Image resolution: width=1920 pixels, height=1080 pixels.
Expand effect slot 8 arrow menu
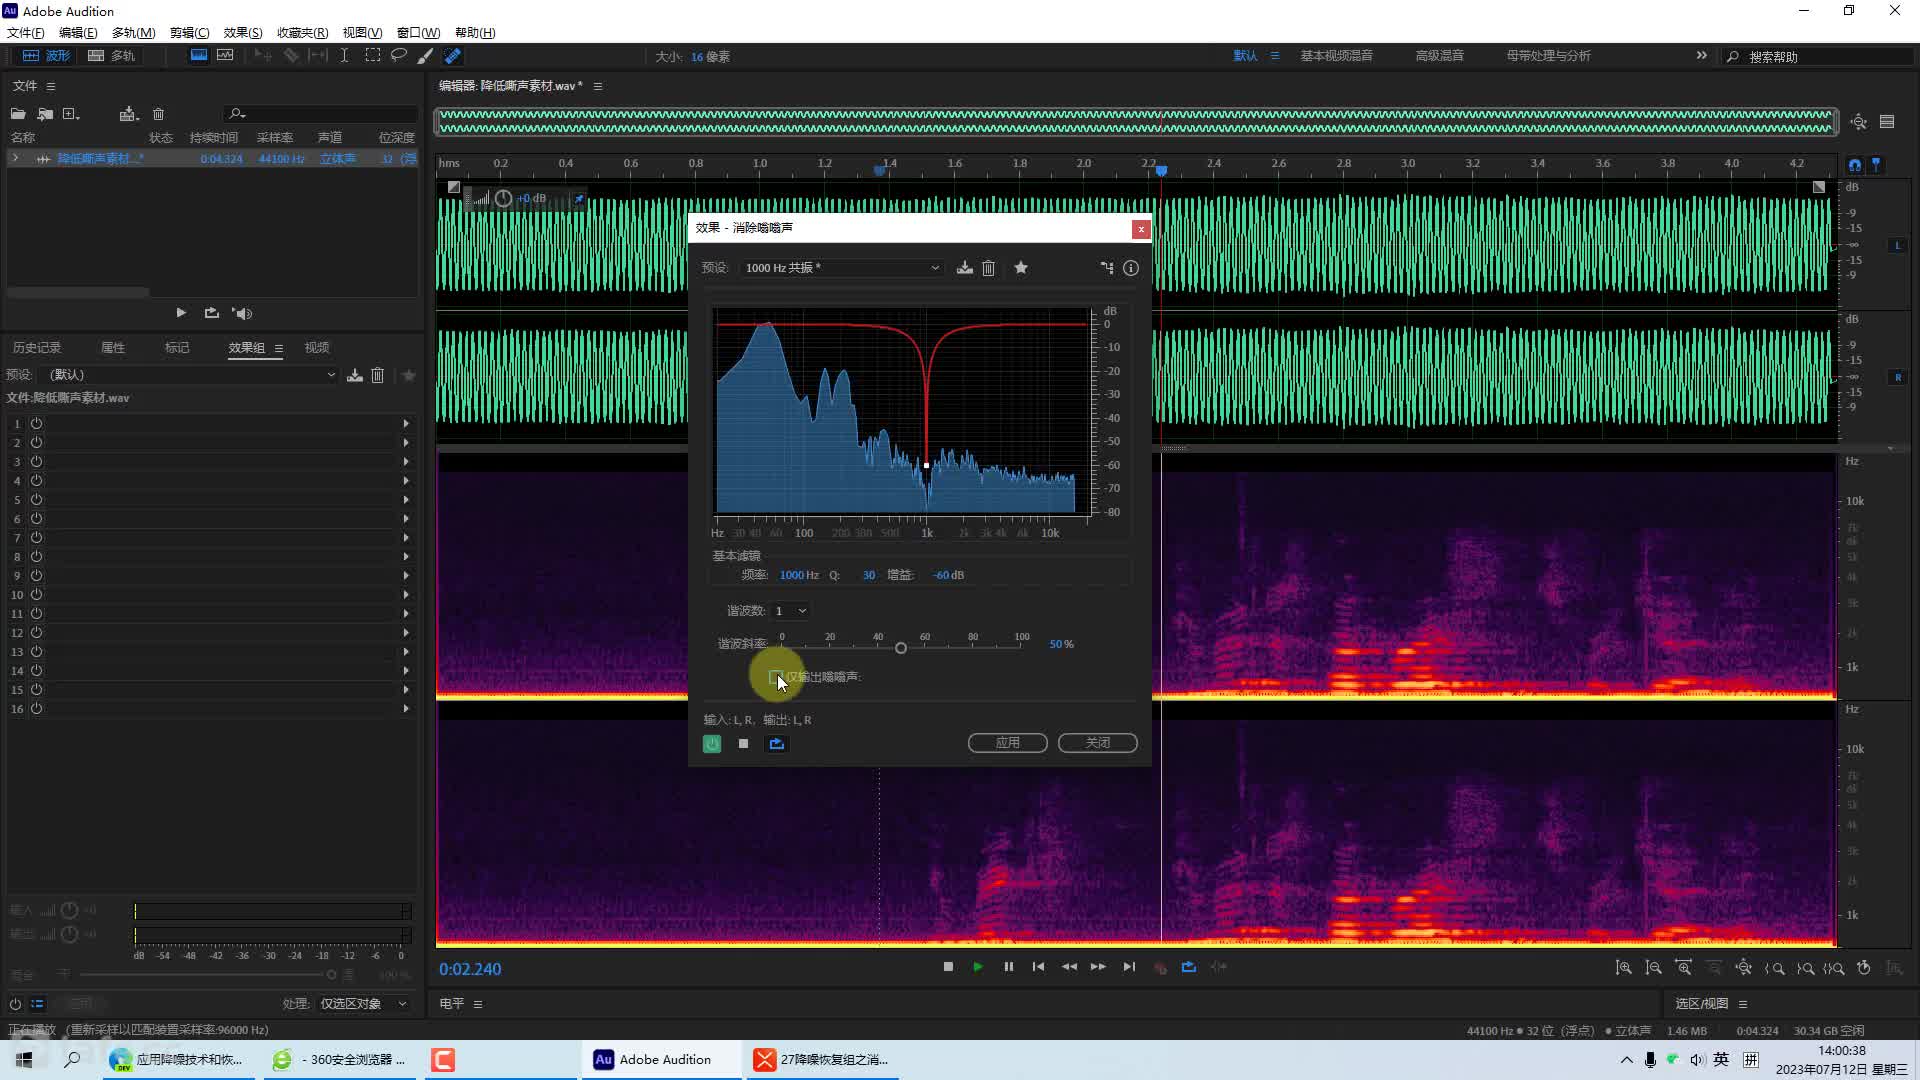pos(406,556)
